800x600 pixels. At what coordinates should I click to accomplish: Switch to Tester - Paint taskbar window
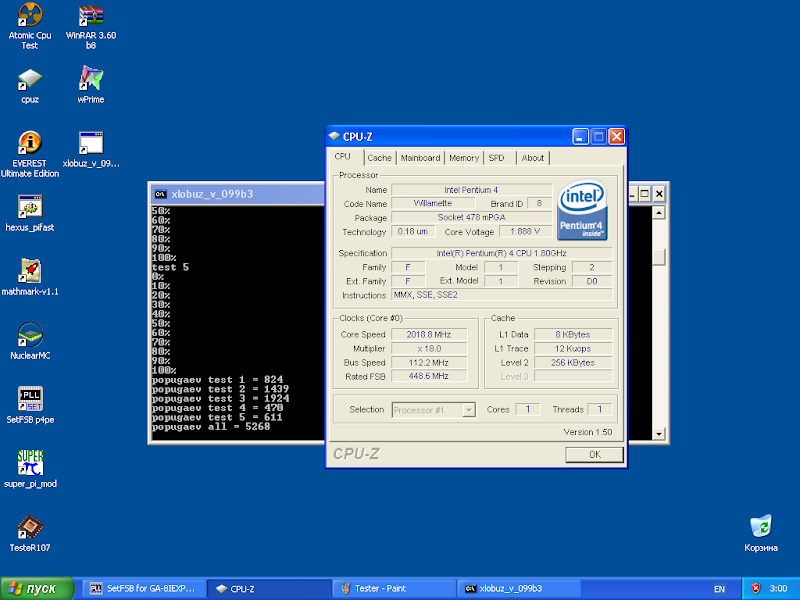[x=392, y=588]
